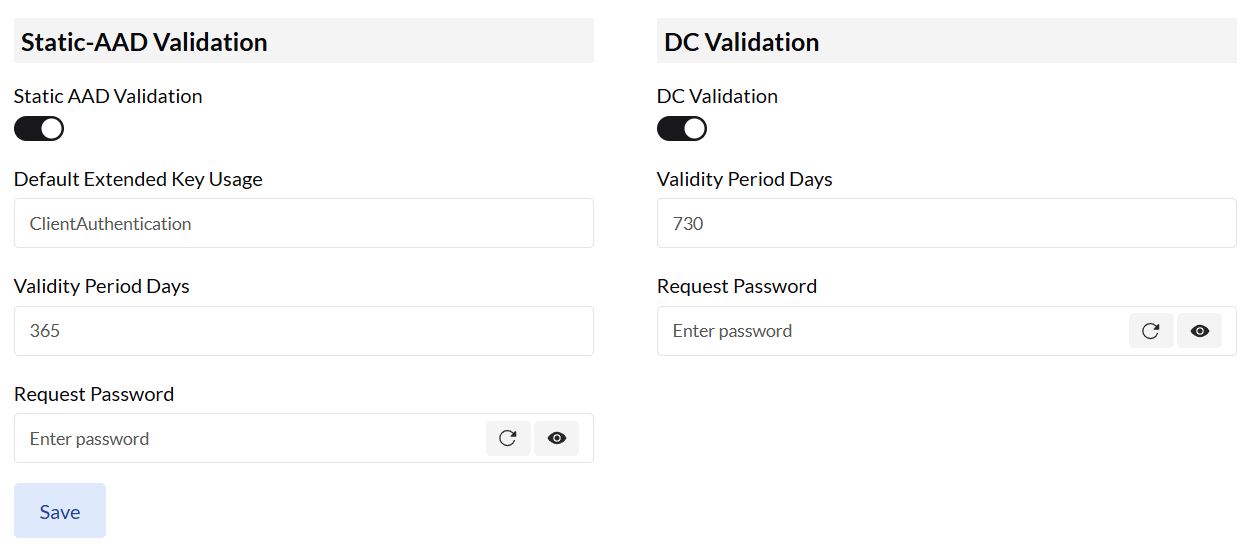
Task: Click the Default Extended Key Usage label
Action: (x=138, y=180)
